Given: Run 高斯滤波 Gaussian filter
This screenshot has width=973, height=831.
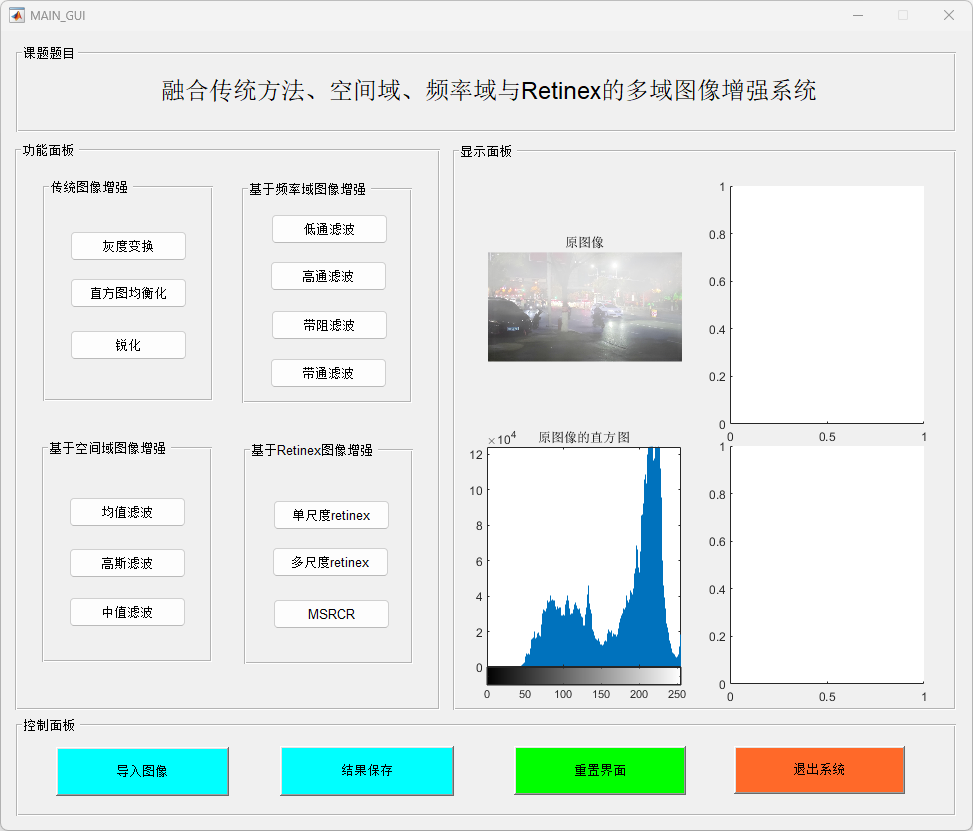Looking at the screenshot, I should [x=127, y=563].
